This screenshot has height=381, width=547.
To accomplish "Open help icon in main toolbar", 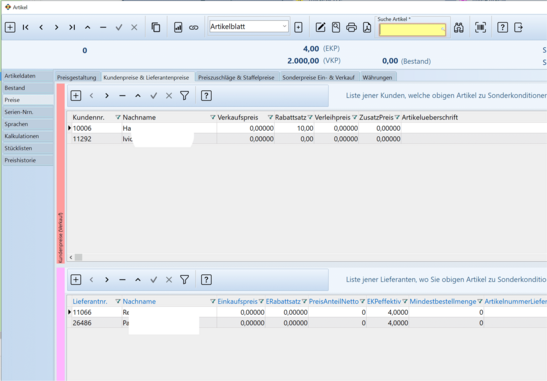I will click(502, 27).
